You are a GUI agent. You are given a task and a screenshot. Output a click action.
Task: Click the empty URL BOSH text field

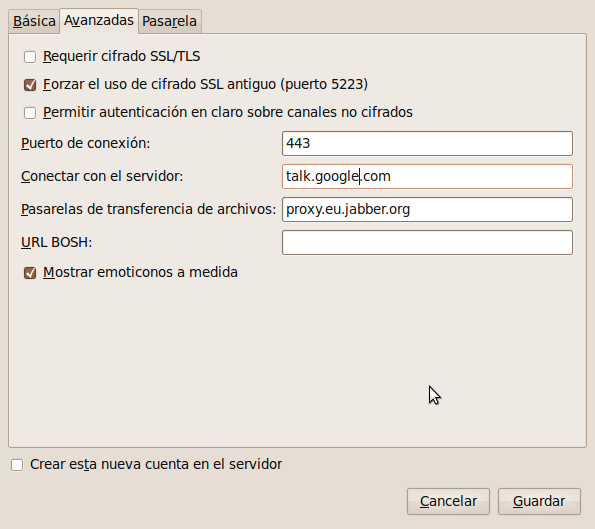click(427, 242)
